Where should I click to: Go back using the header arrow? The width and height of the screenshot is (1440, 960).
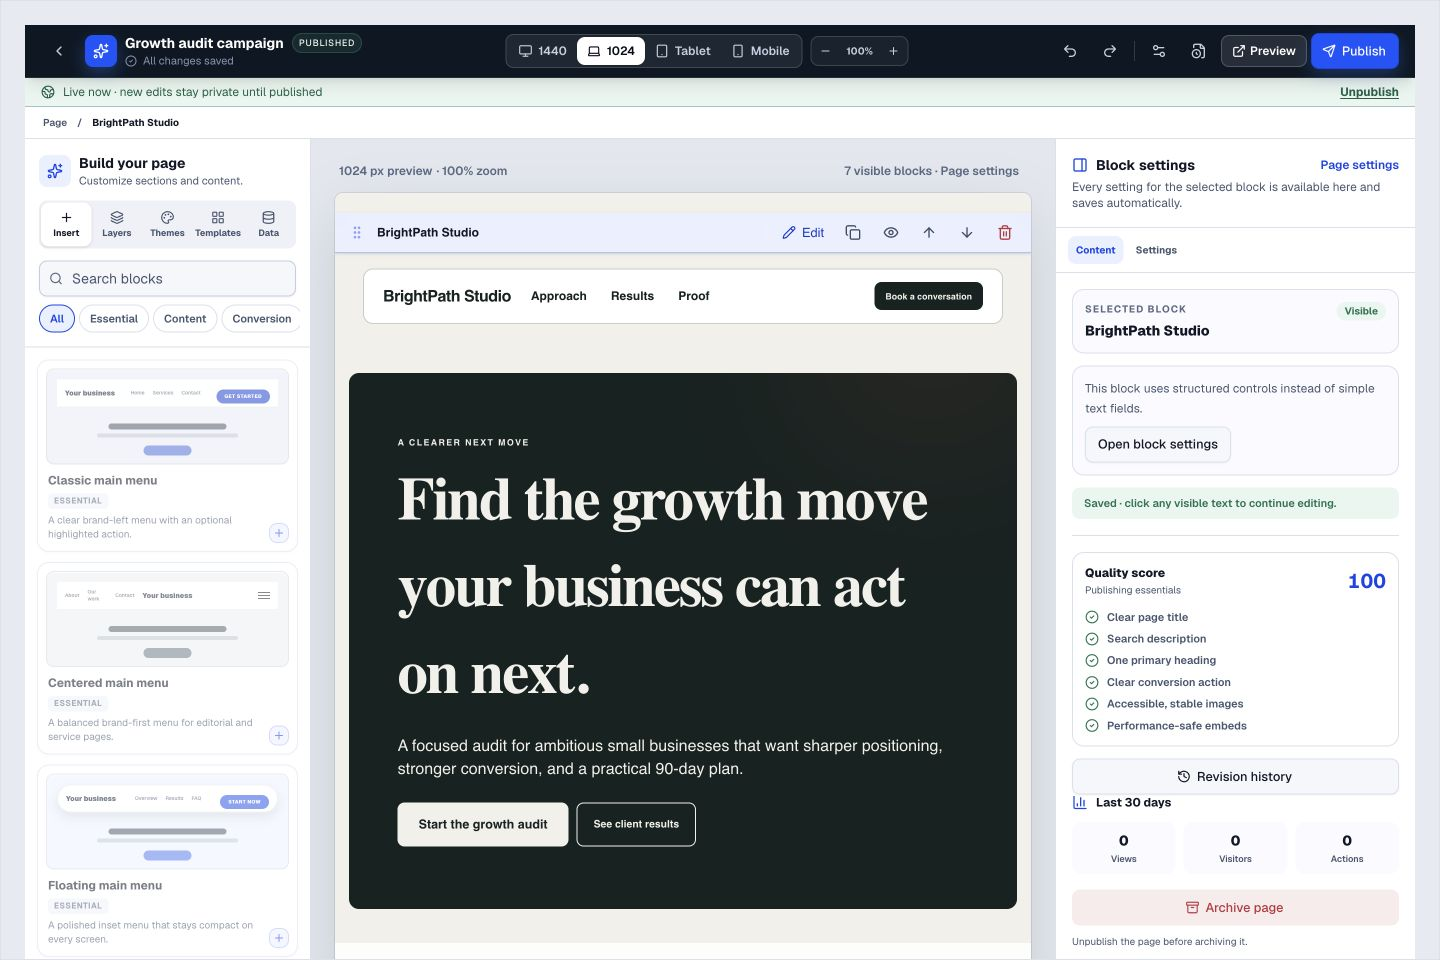point(59,51)
